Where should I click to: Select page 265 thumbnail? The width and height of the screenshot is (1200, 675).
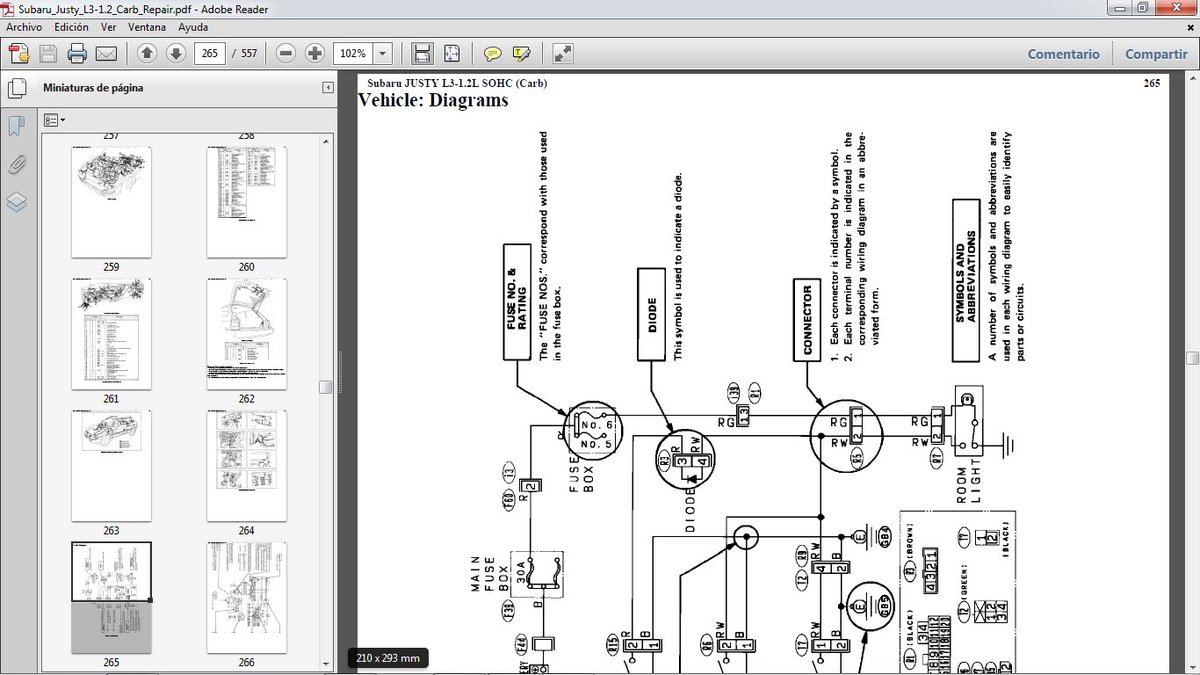111,598
